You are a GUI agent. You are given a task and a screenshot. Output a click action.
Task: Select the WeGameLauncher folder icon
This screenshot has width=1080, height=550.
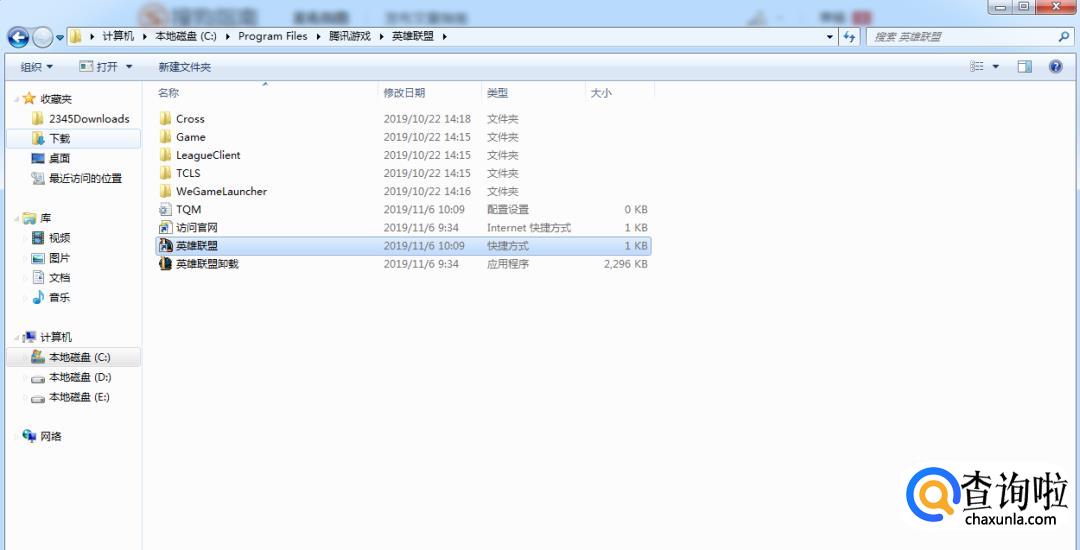[165, 191]
